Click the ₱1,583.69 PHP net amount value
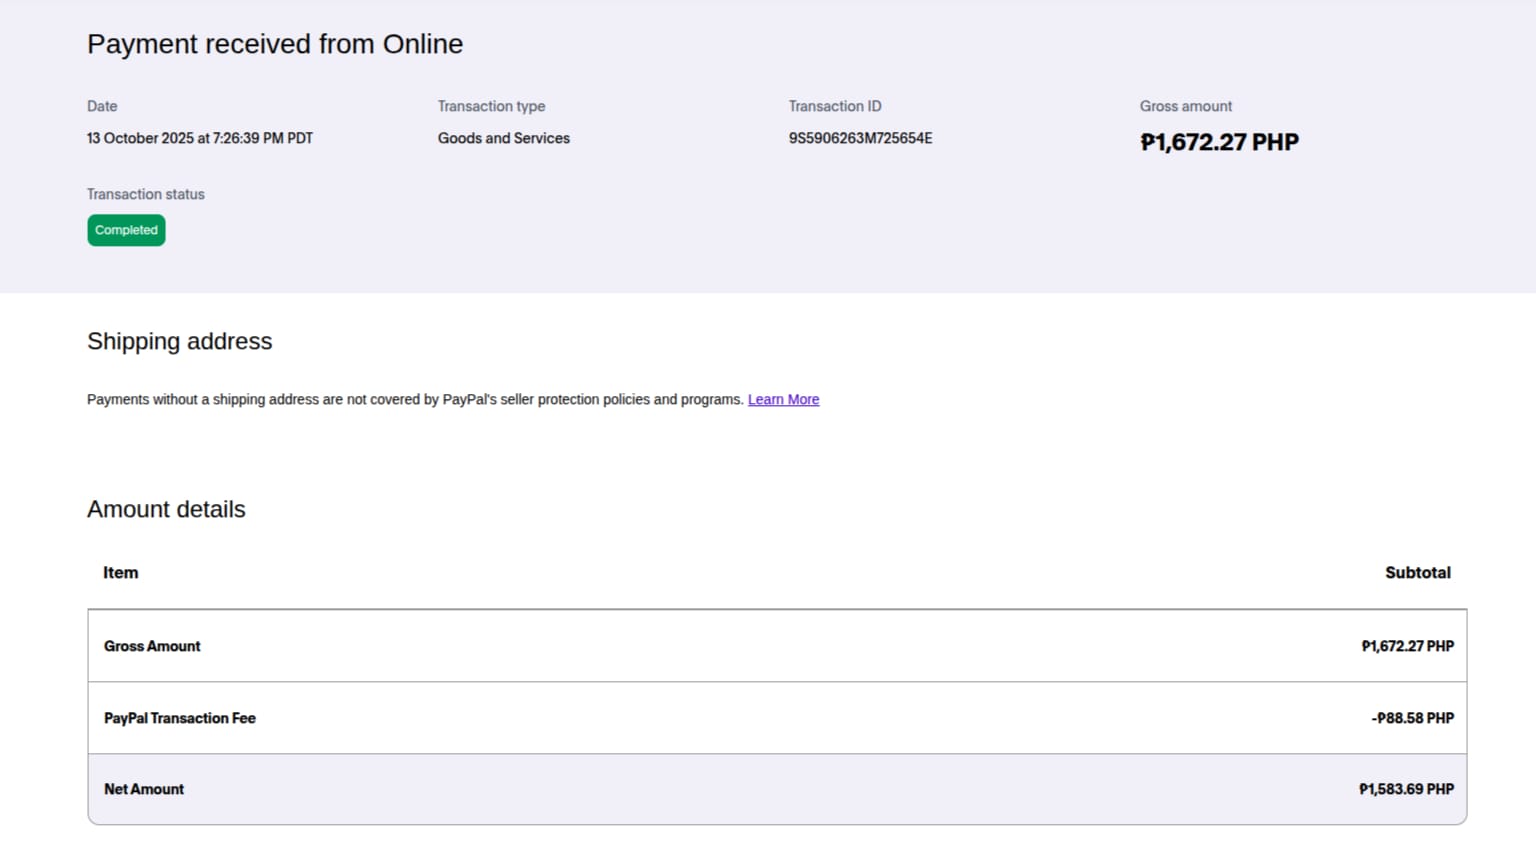The width and height of the screenshot is (1536, 864). 1406,789
